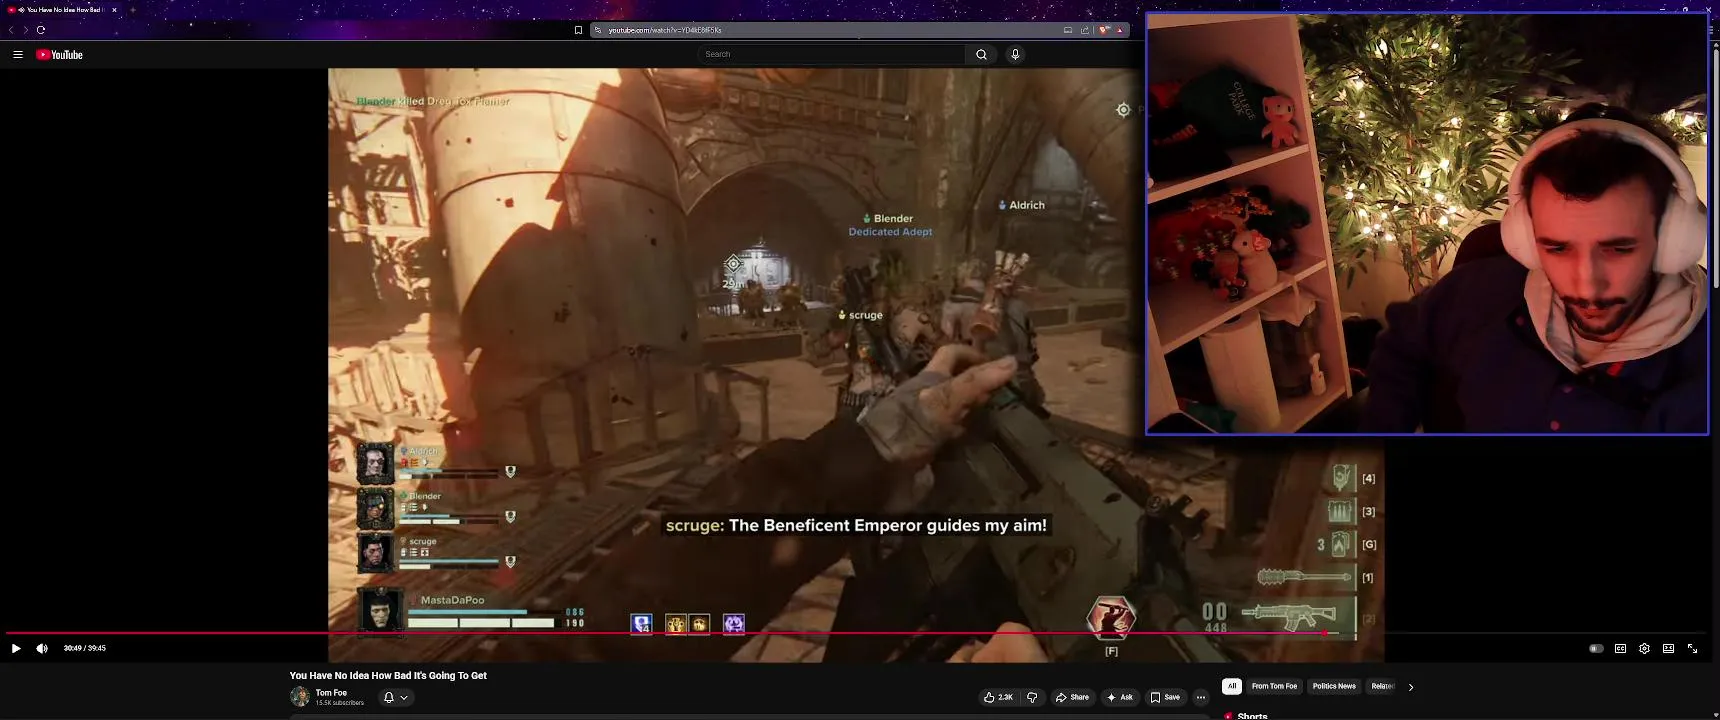The height and width of the screenshot is (720, 1720).
Task: Click the video title You Have No Idea
Action: coord(388,676)
